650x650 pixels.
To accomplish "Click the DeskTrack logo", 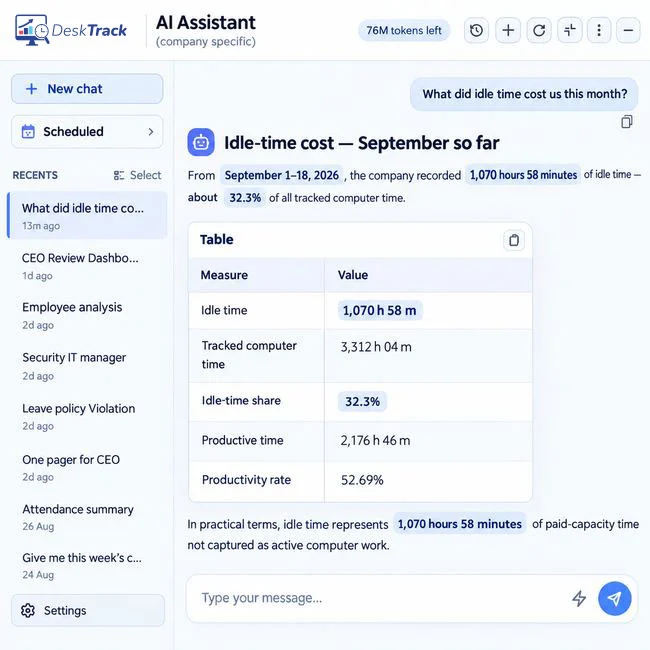I will 71,30.
